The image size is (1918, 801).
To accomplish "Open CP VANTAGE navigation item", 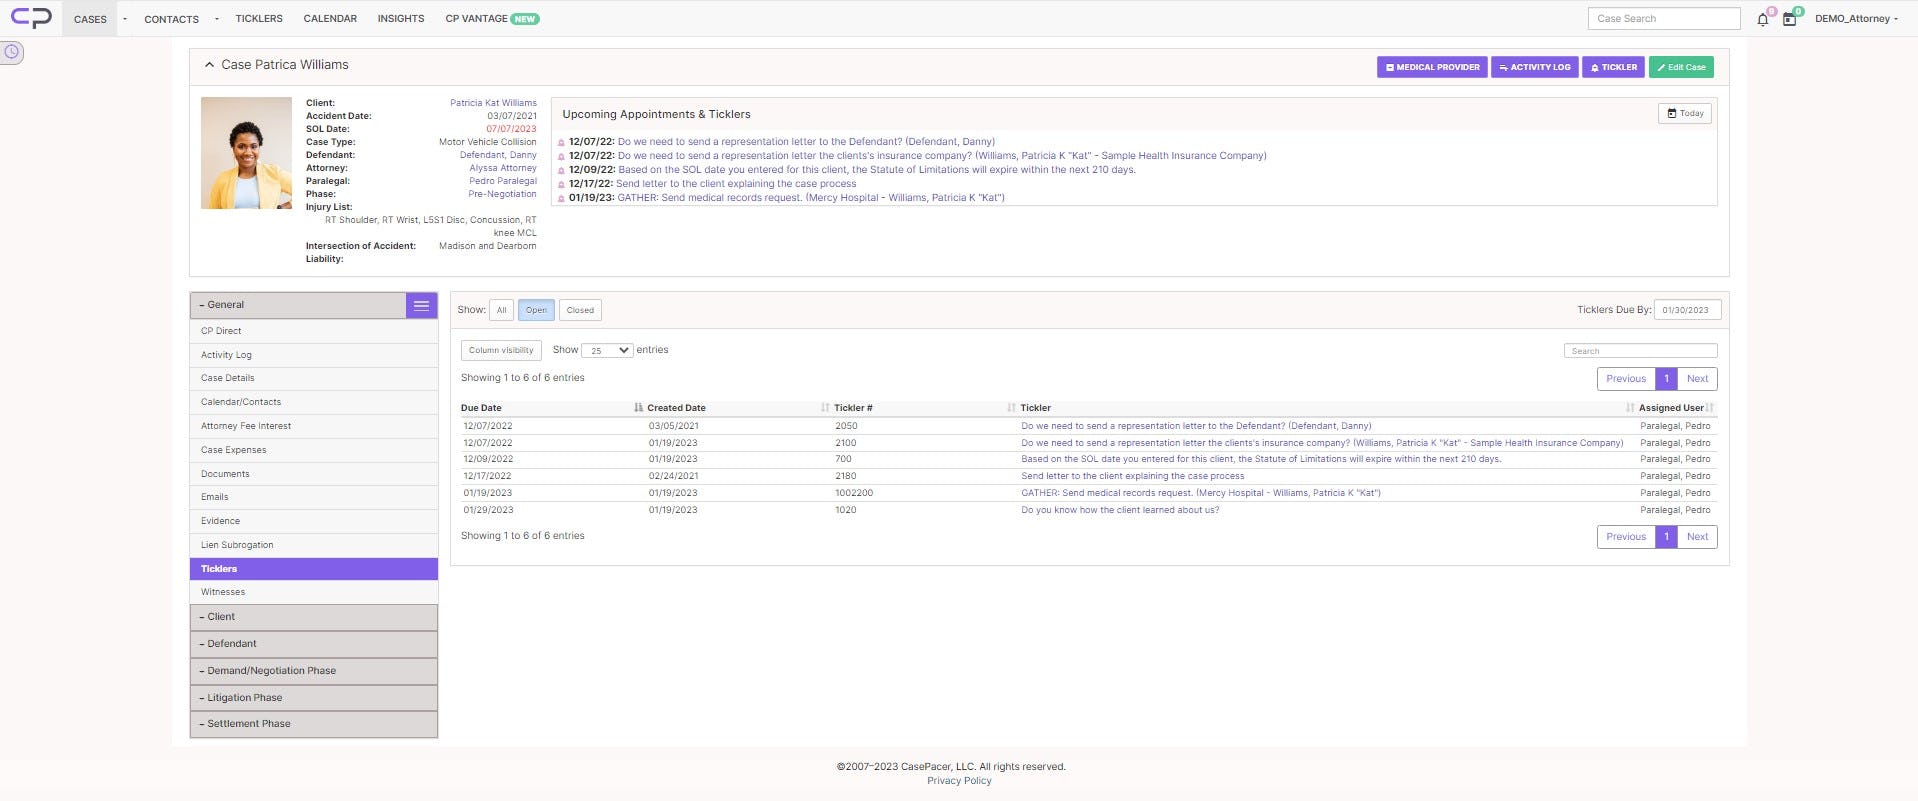I will 492,19.
